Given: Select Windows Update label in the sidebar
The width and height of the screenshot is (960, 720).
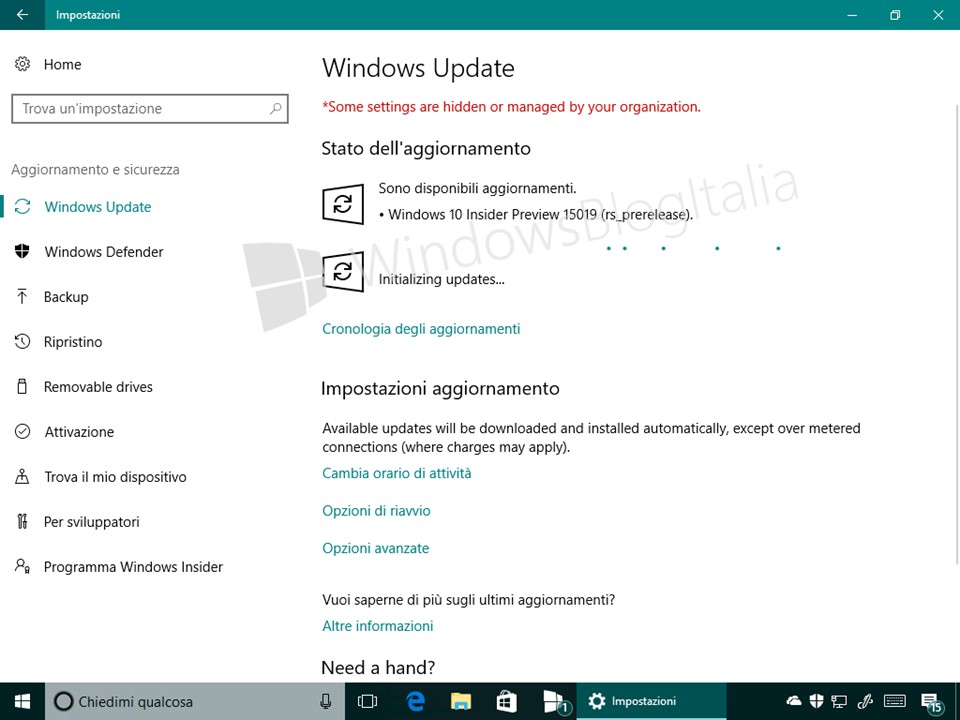Looking at the screenshot, I should pyautogui.click(x=98, y=207).
